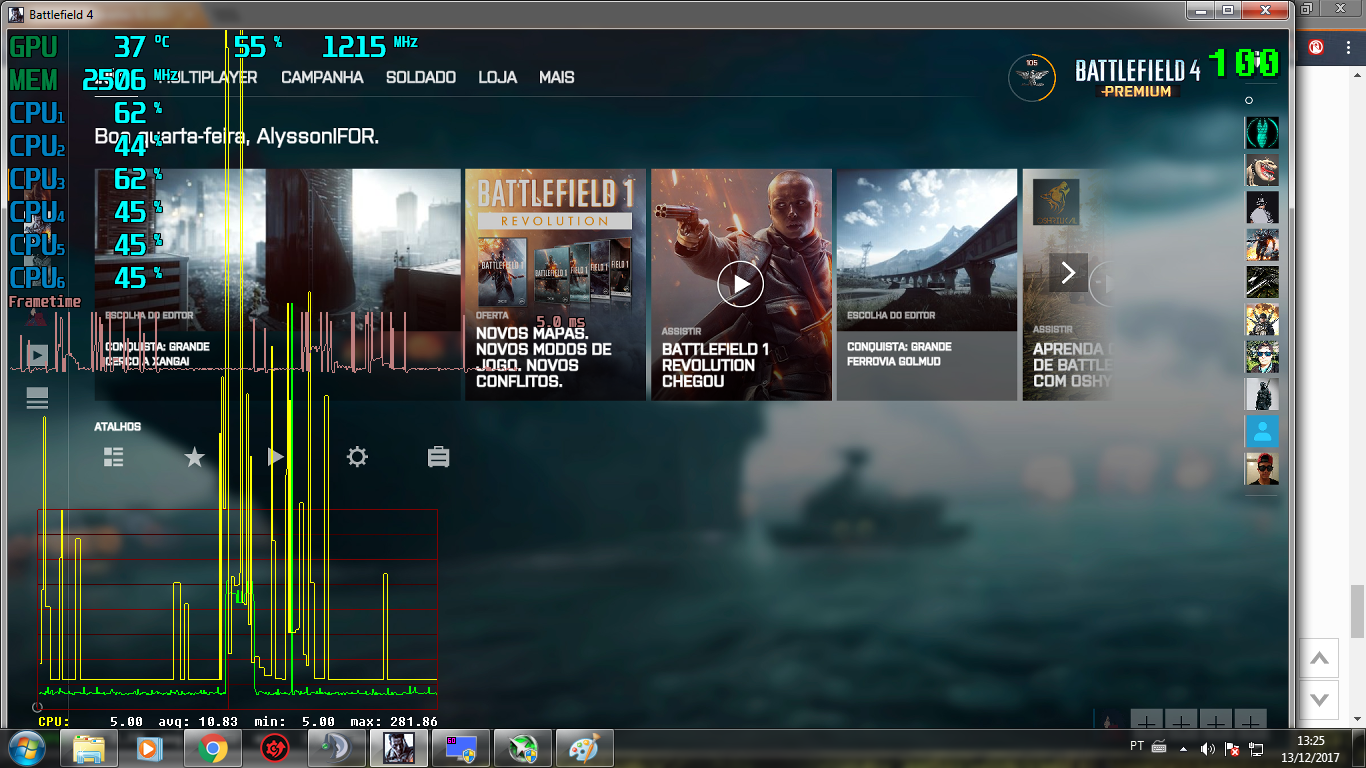The image size is (1366, 768).
Task: Click the Chrome page vertical scrollbar thumb
Action: pyautogui.click(x=1358, y=611)
